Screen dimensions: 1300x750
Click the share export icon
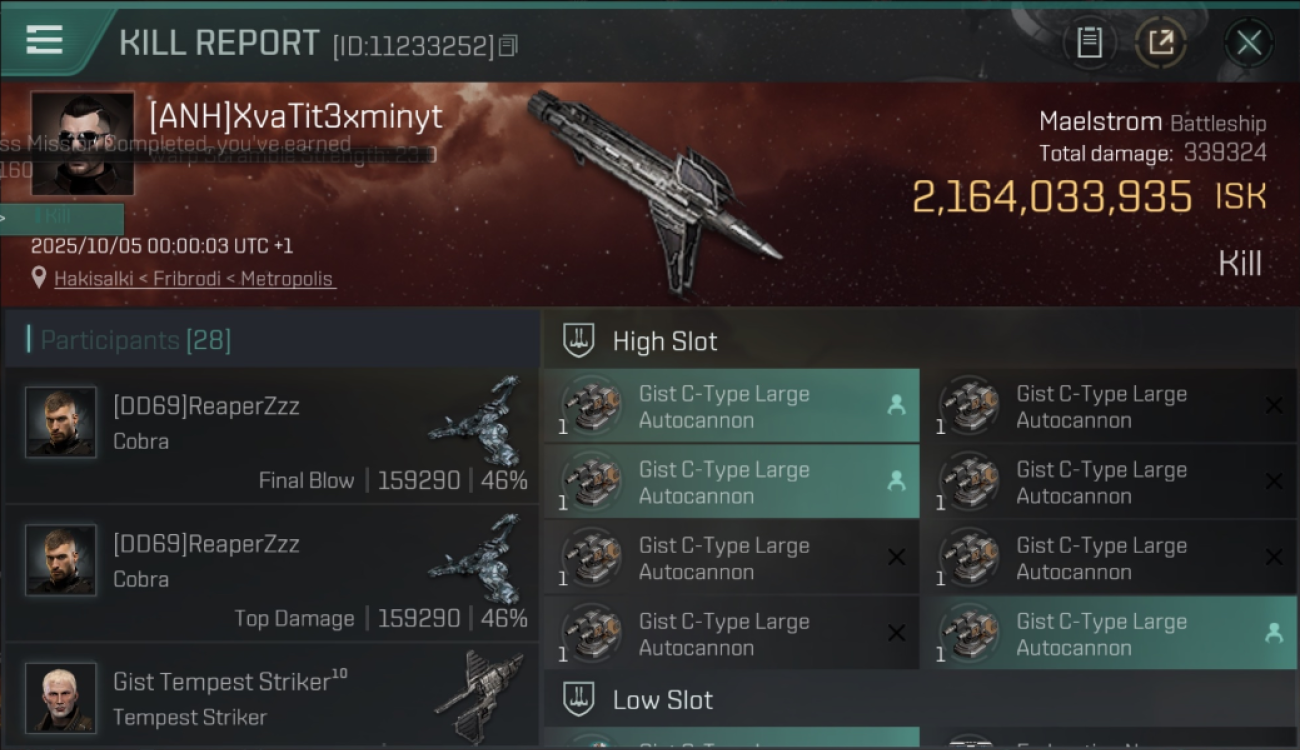pyautogui.click(x=1160, y=43)
